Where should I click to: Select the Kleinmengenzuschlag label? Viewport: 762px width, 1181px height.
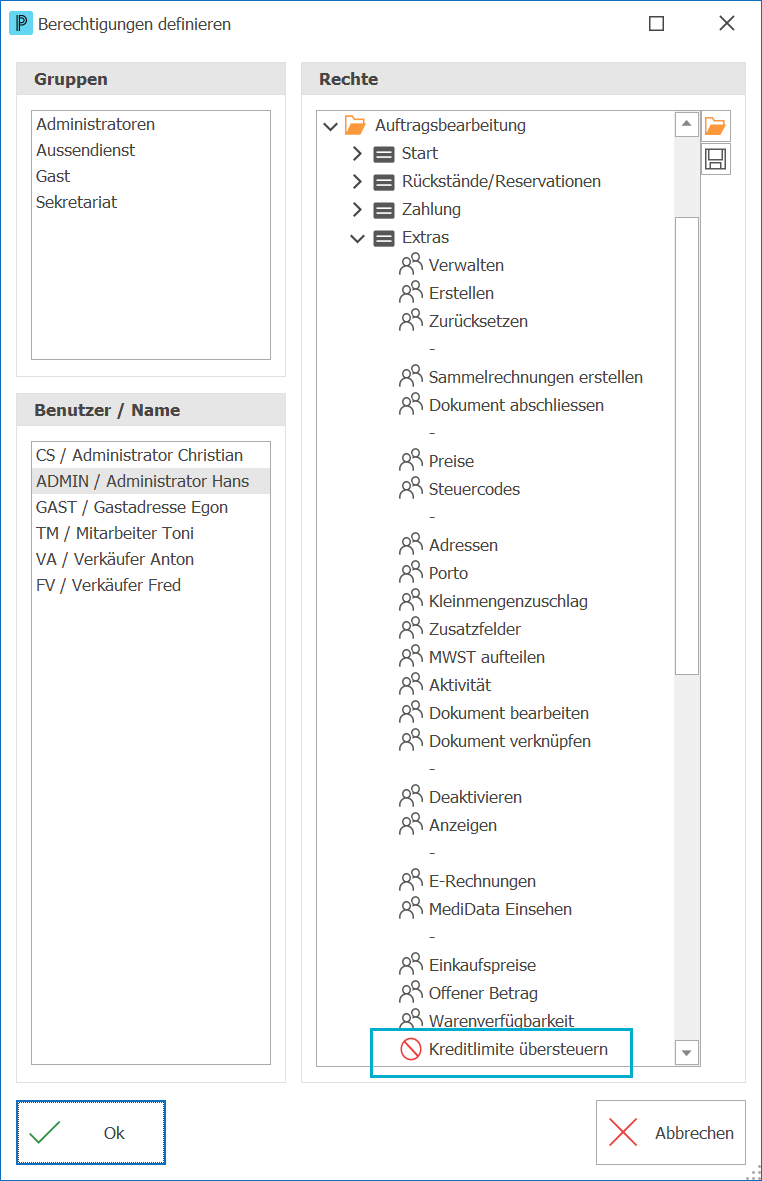[508, 601]
